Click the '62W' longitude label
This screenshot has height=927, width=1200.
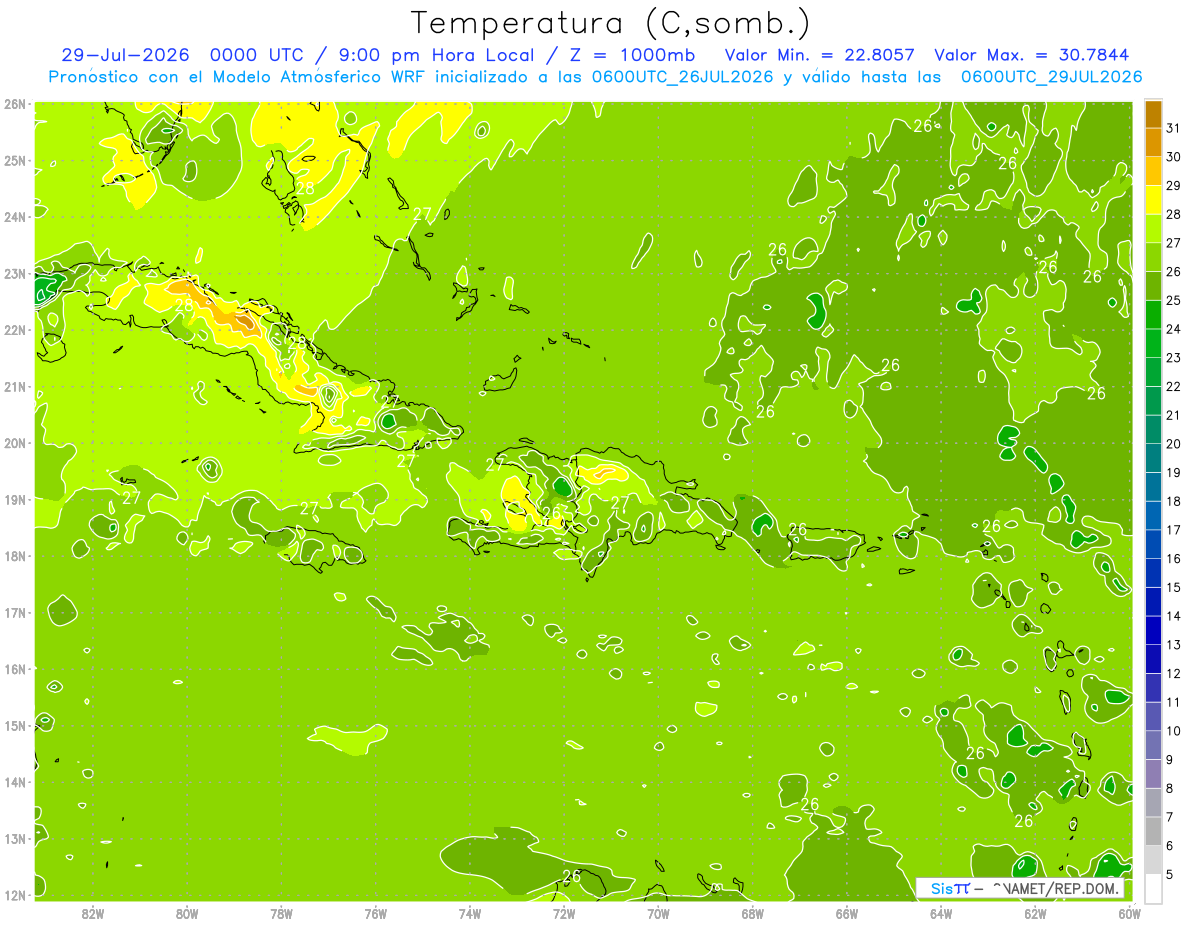(1035, 913)
